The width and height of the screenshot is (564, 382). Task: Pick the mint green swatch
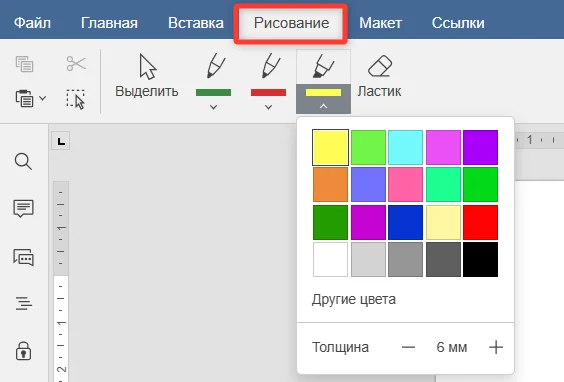point(443,185)
